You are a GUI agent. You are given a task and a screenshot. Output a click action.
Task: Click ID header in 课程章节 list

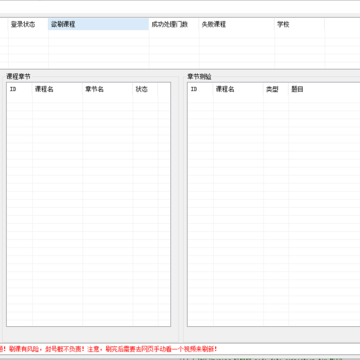coord(20,89)
